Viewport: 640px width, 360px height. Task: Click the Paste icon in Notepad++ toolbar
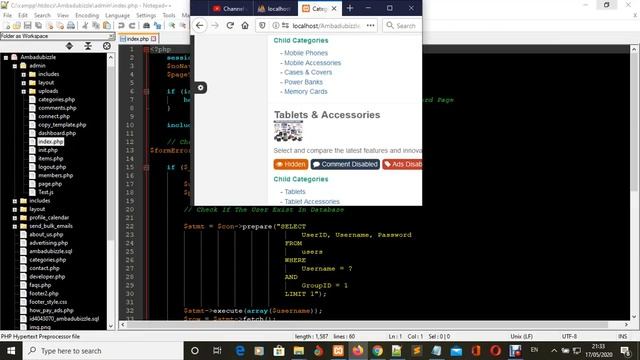[x=107, y=25]
